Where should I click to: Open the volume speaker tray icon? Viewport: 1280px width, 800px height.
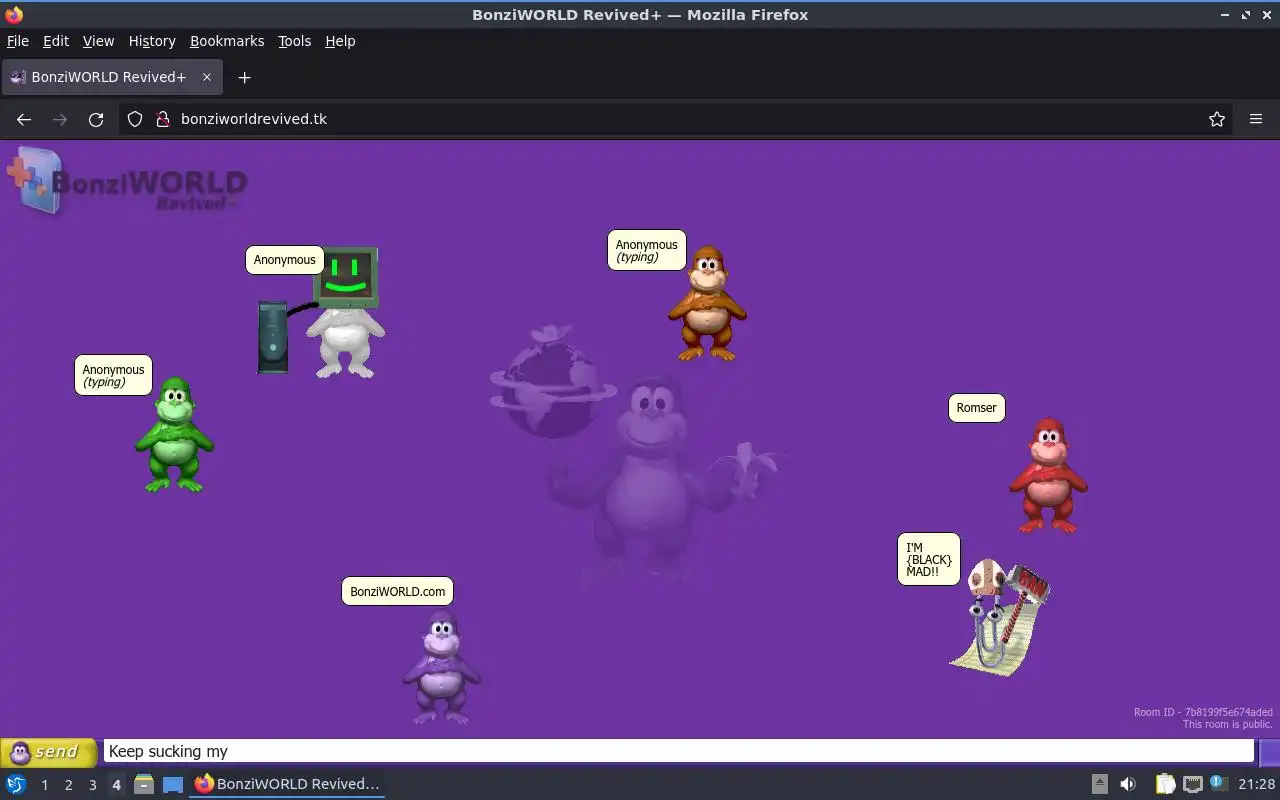coord(1128,784)
